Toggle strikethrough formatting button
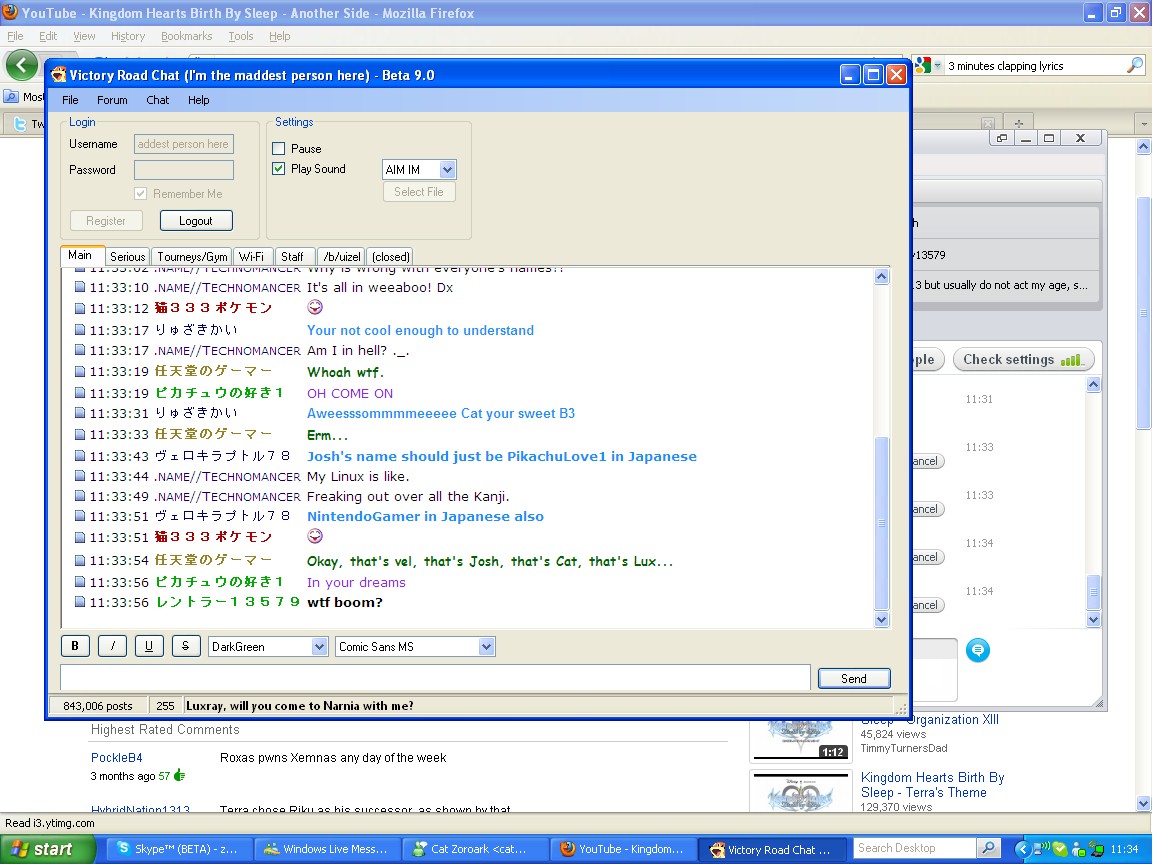Screen dimensions: 1153x864 pyautogui.click(x=186, y=646)
